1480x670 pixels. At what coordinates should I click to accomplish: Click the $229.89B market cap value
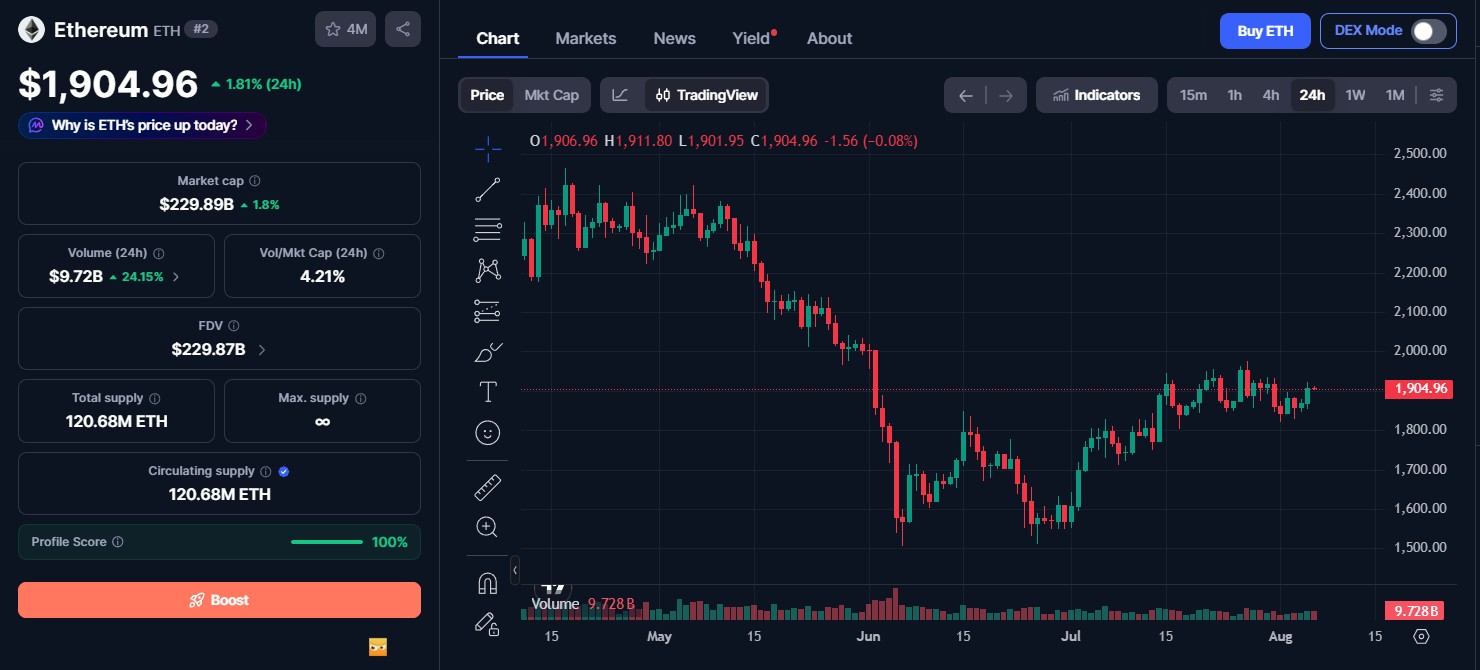point(197,204)
